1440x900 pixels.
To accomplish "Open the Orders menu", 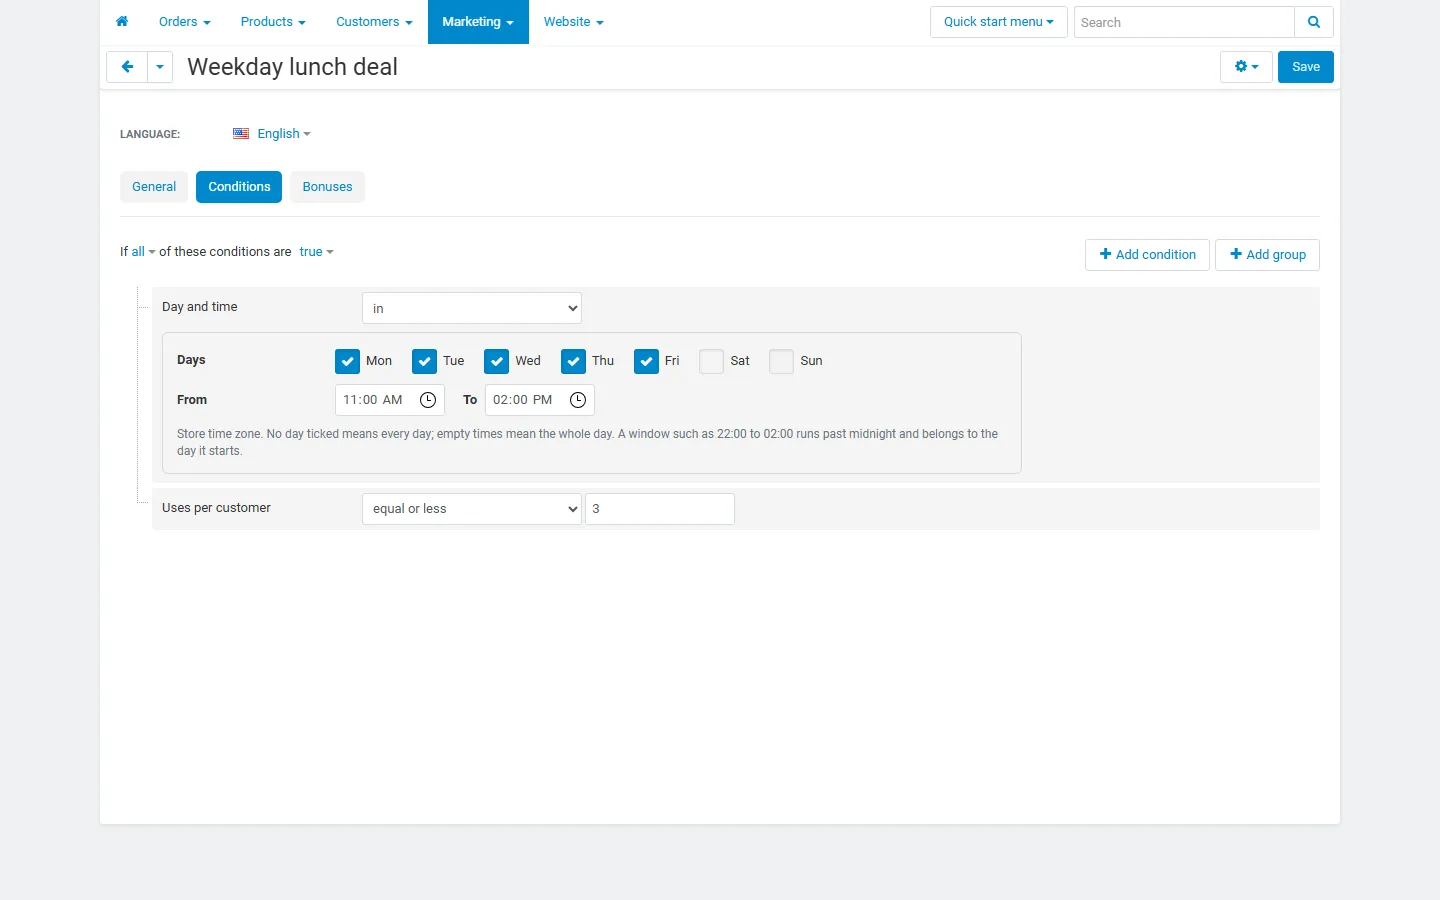I will point(185,22).
